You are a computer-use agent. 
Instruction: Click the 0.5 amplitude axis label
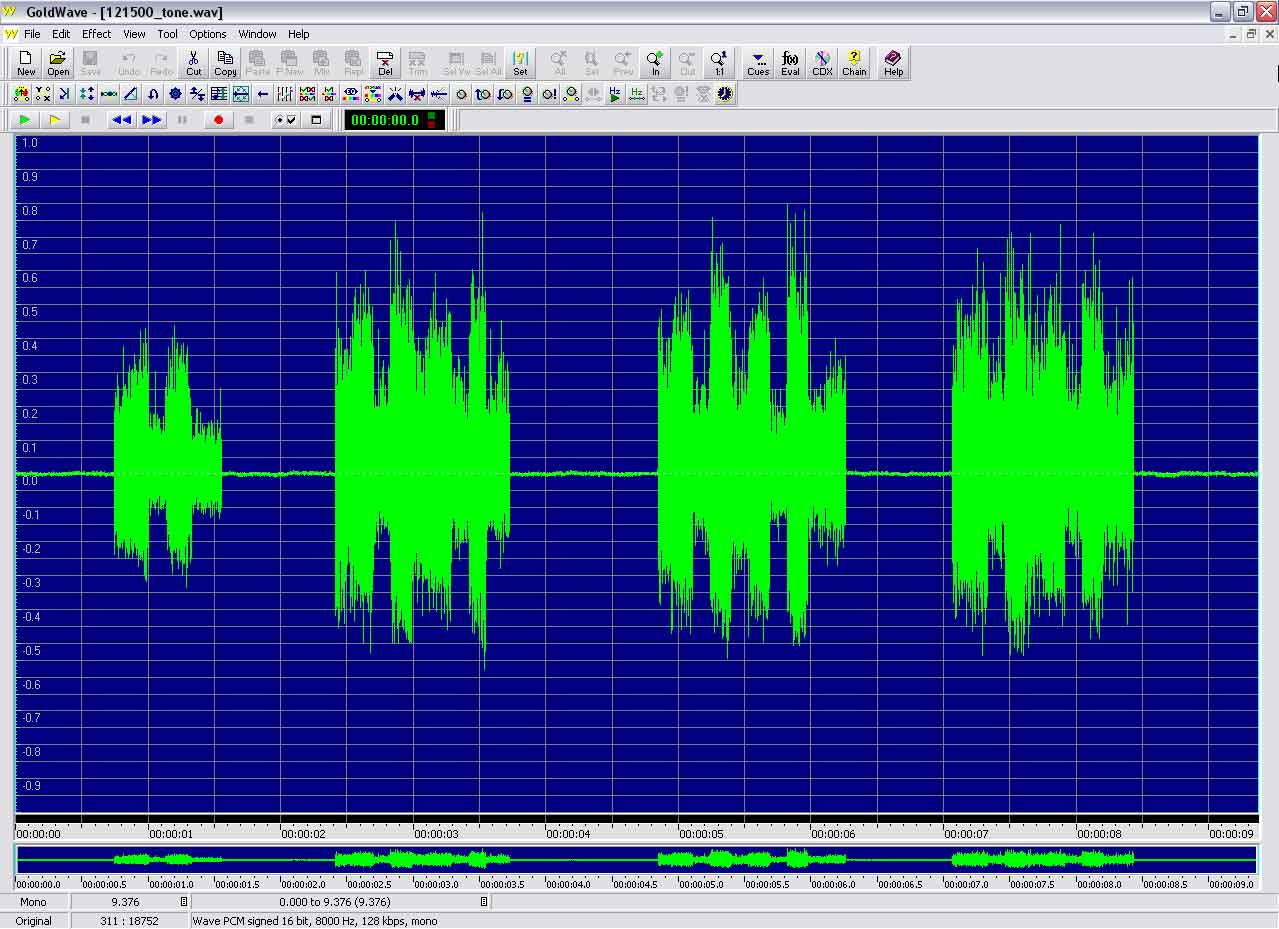pyautogui.click(x=30, y=312)
